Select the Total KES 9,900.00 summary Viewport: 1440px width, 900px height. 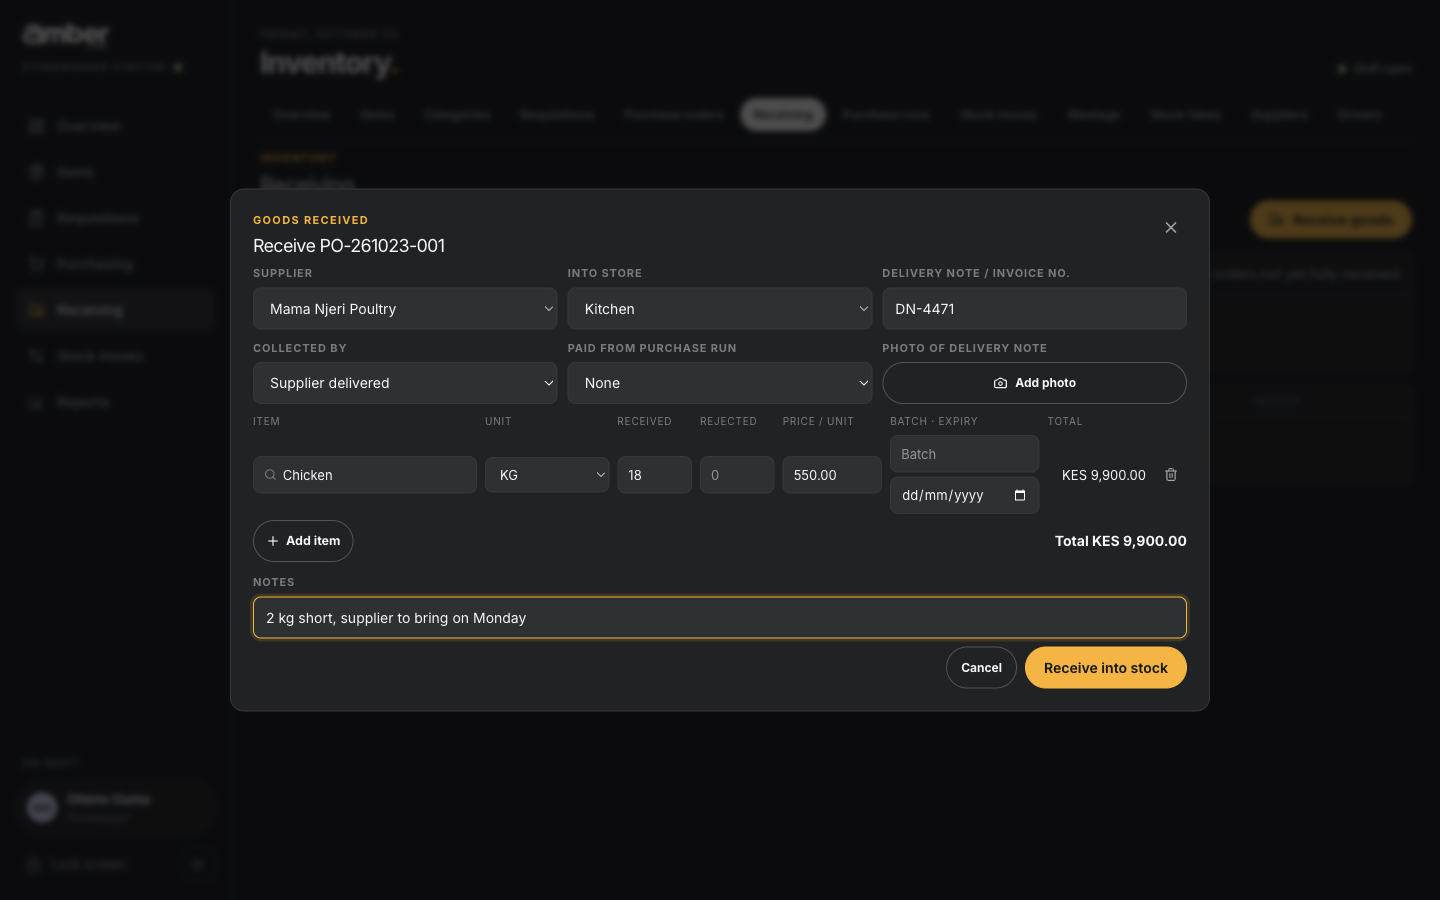pos(1121,541)
